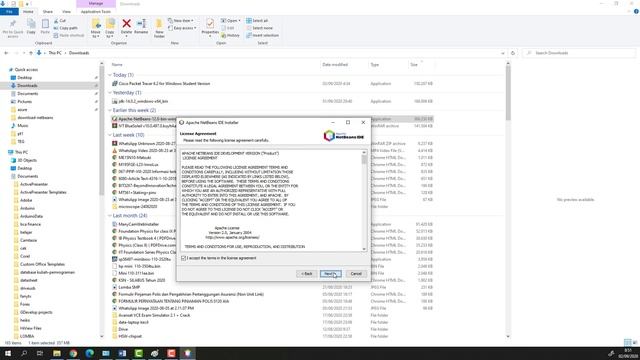Click Properties in Explorer ribbon

click(210, 28)
